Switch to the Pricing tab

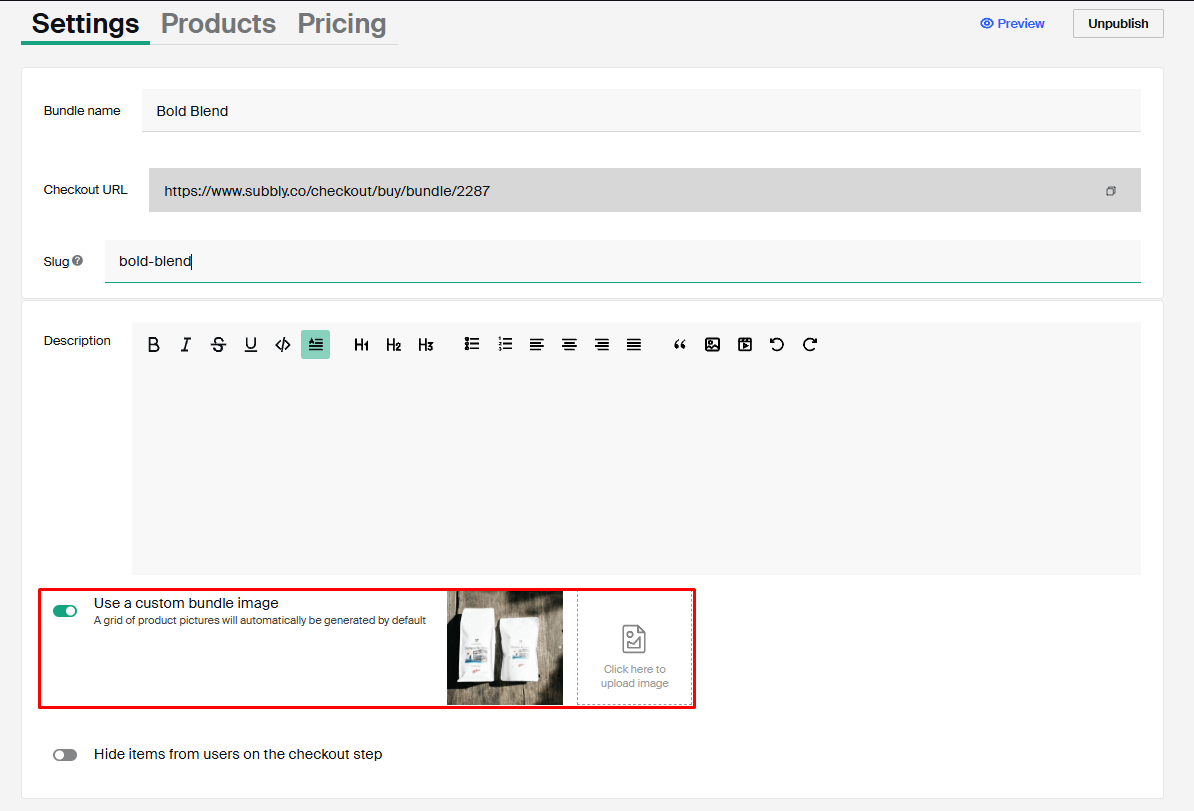[x=342, y=24]
